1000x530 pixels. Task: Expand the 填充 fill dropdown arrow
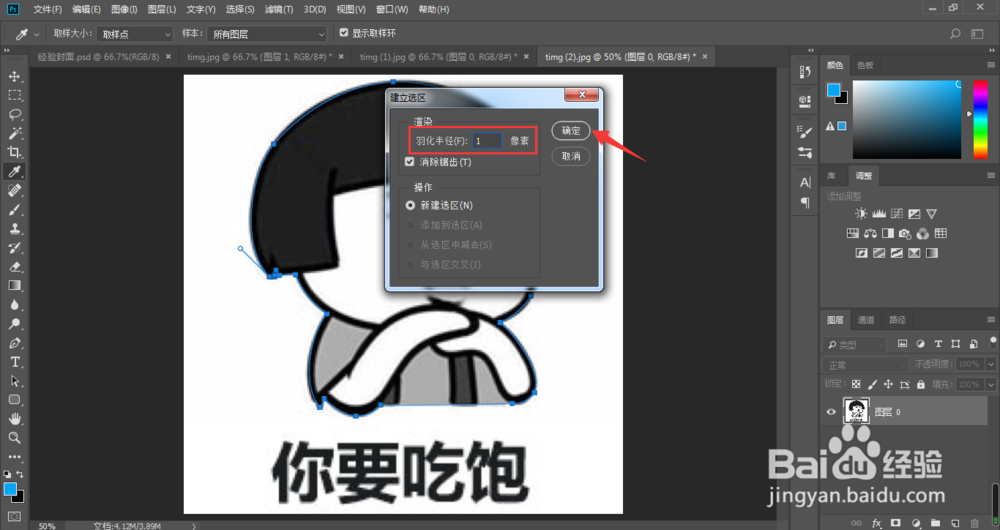991,385
